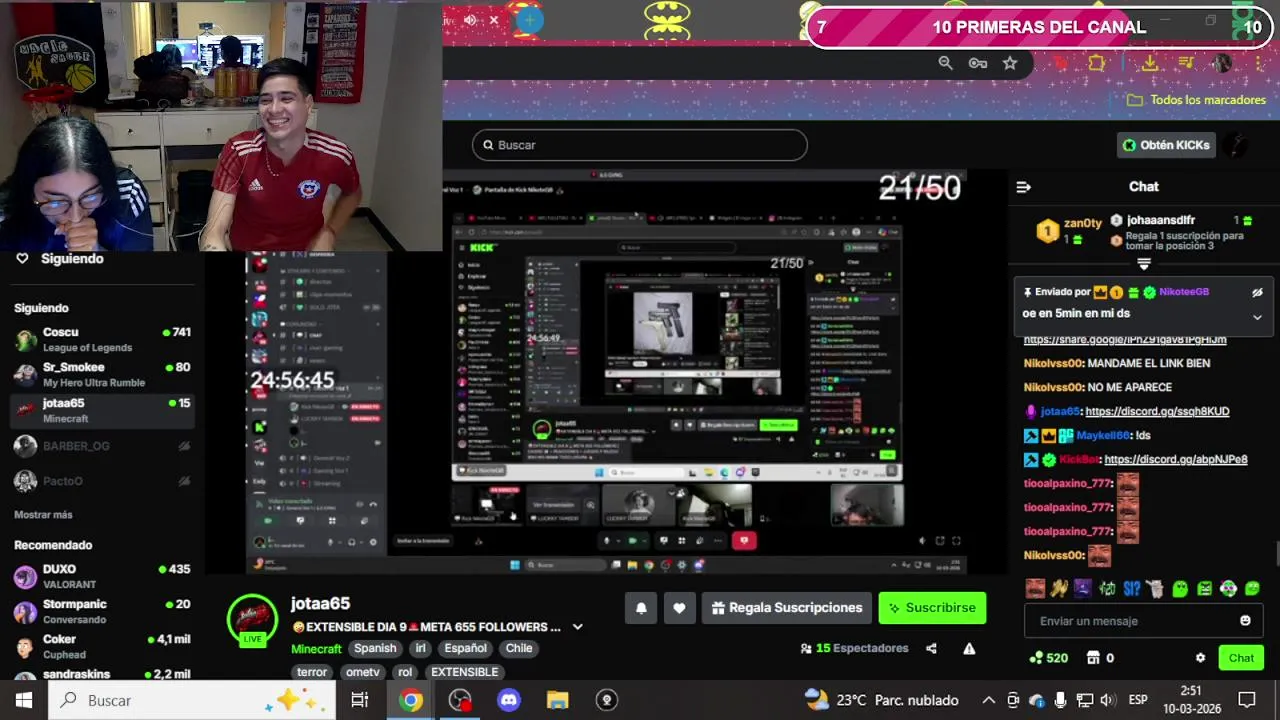Open the DUXO recommended channel
The image size is (1280, 720).
(x=102, y=576)
